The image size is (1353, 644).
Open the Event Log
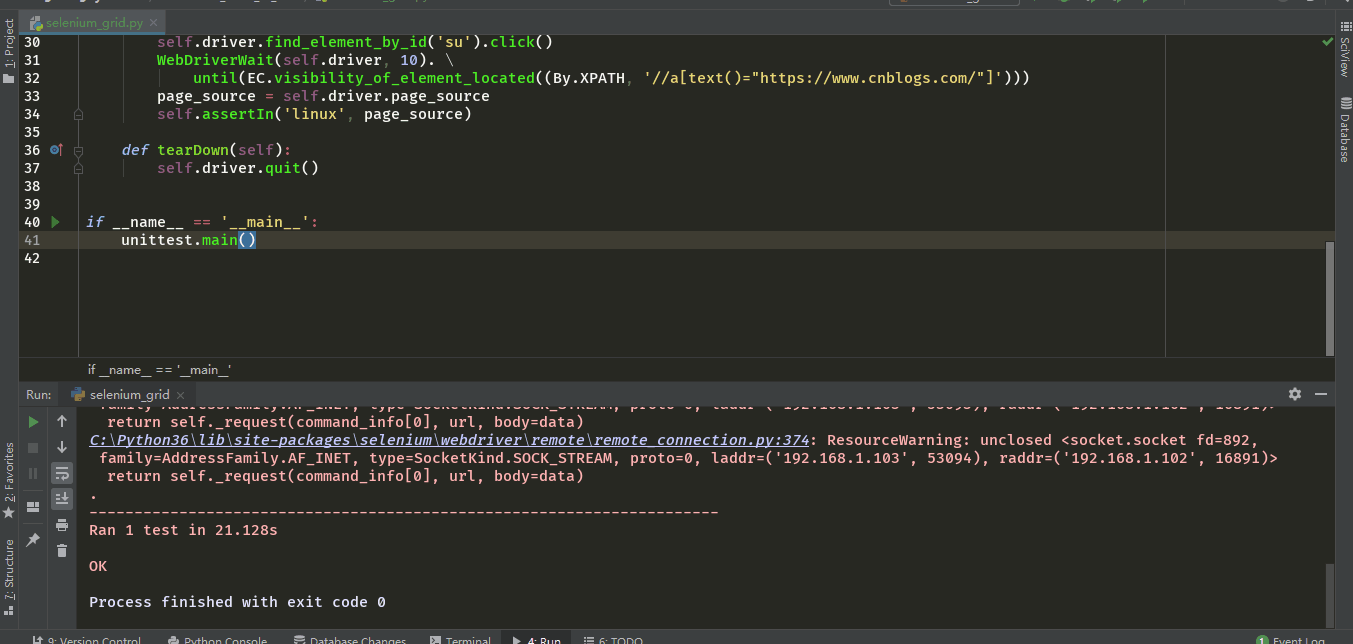click(x=1292, y=641)
